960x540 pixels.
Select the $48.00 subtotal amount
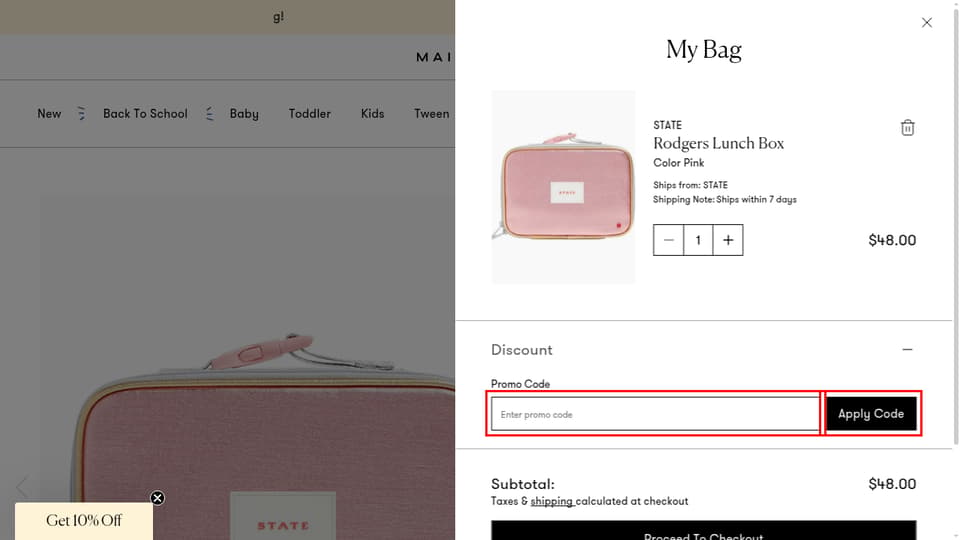(x=892, y=484)
